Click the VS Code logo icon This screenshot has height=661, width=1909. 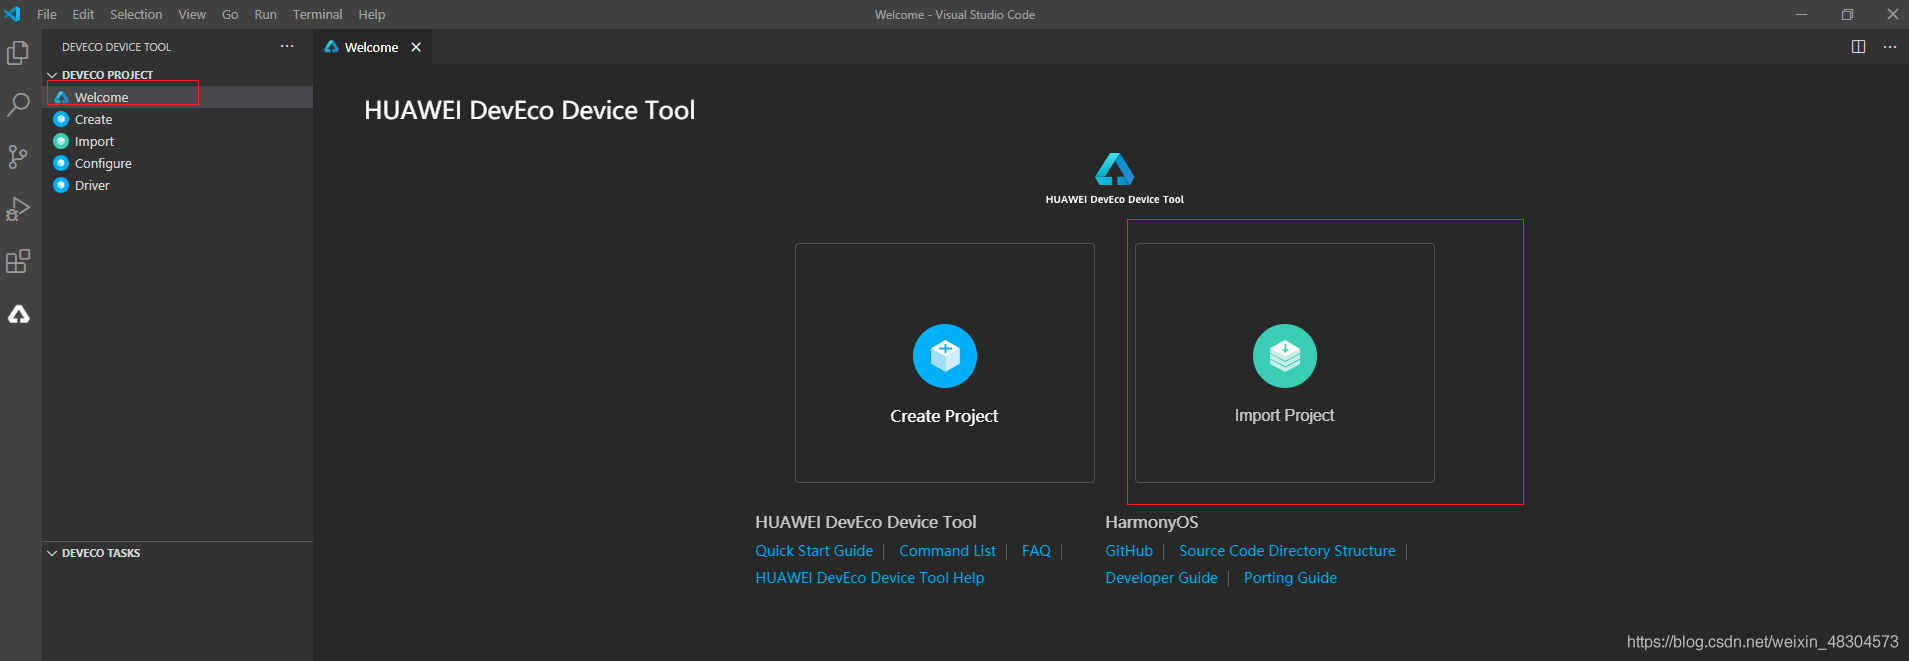12,14
